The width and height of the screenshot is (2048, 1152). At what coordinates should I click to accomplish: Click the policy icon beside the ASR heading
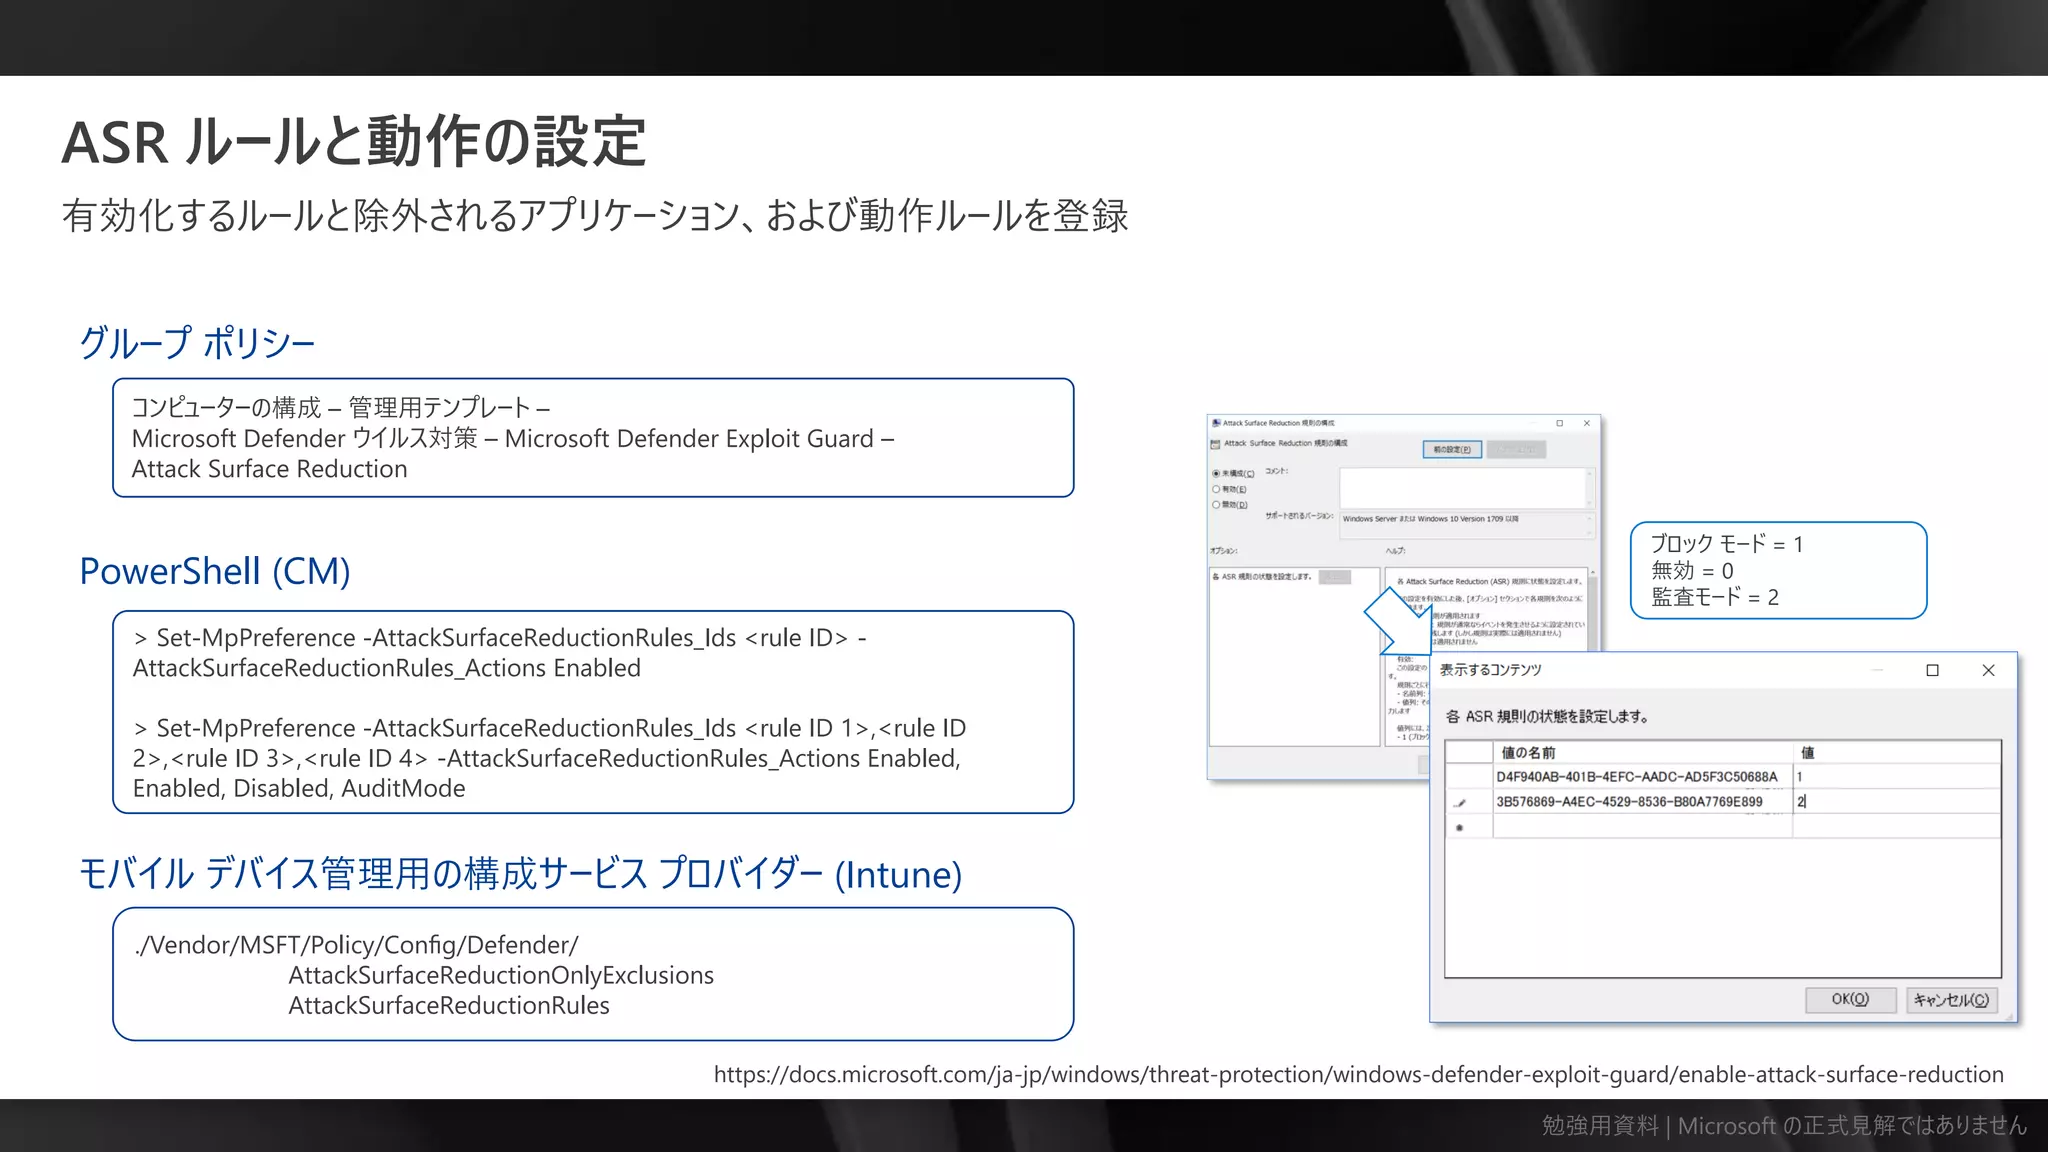coord(1216,443)
